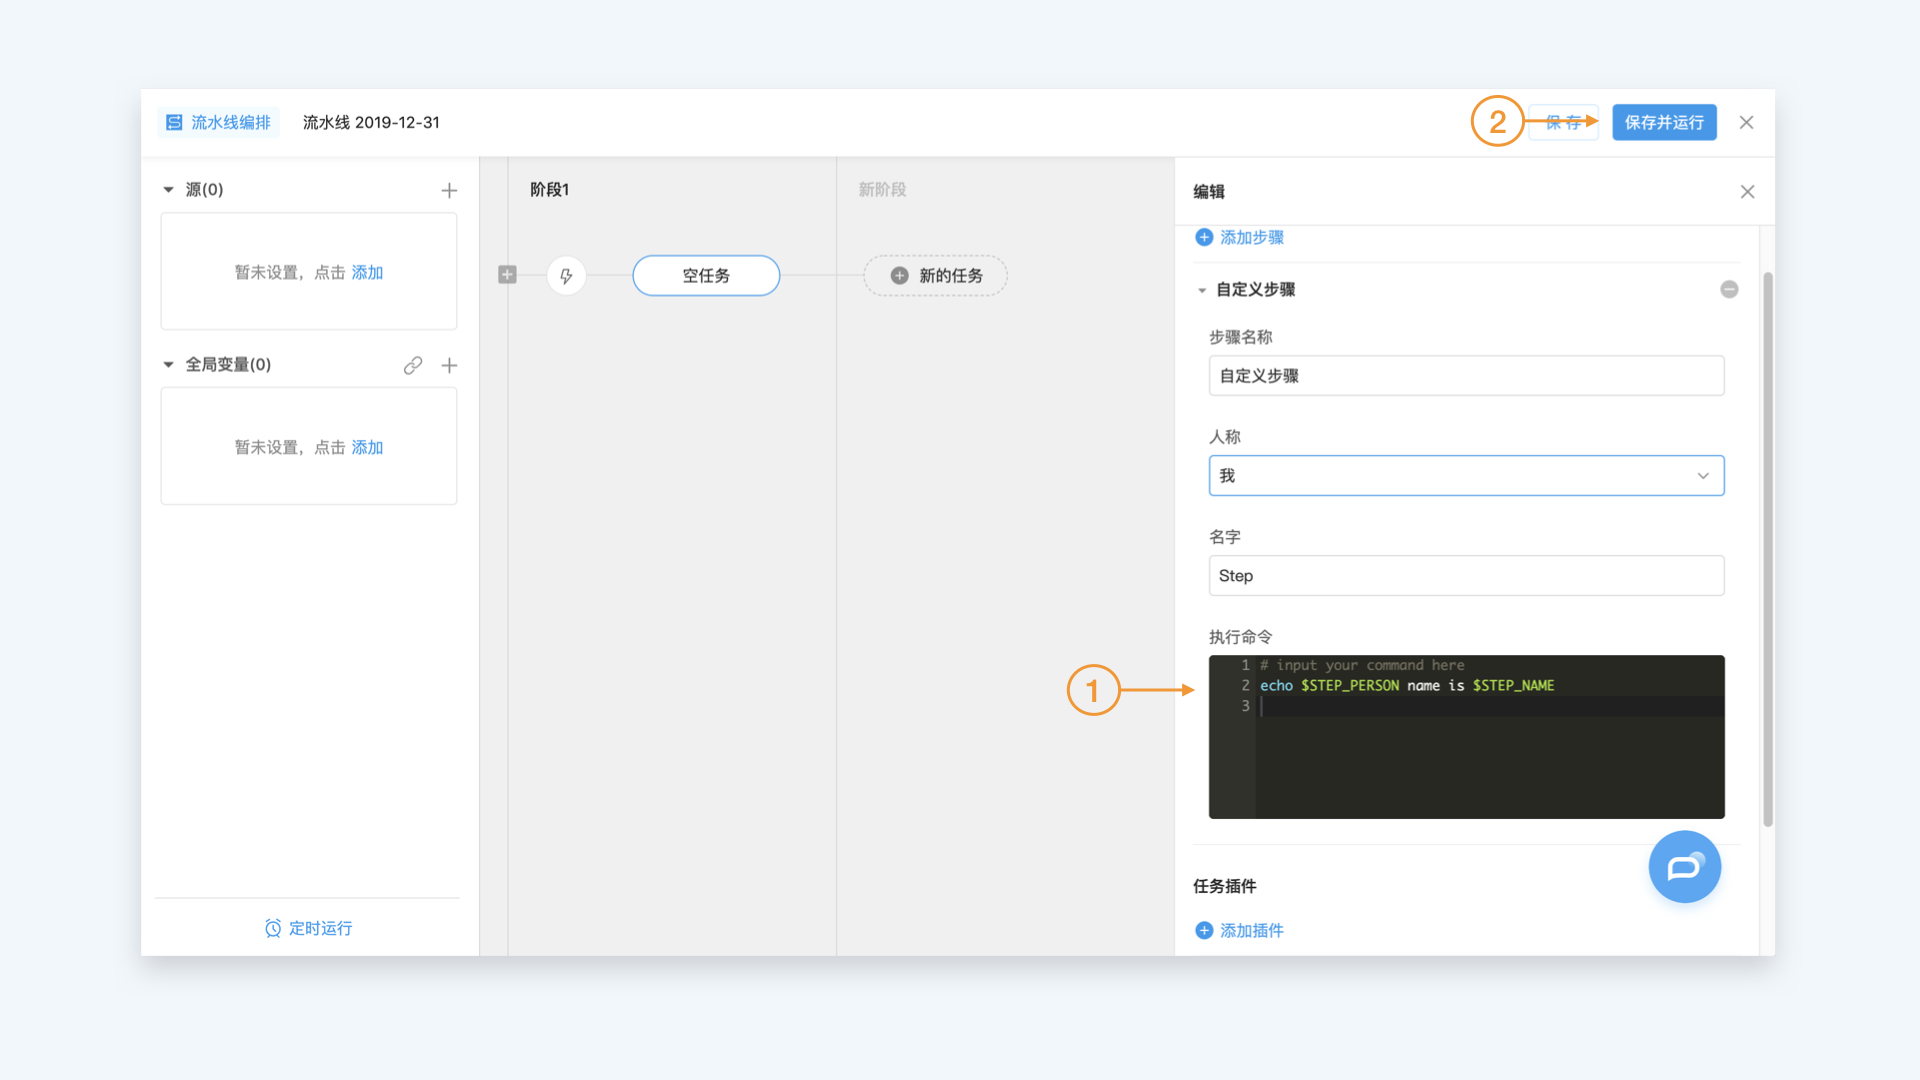
Task: Click 新的任务 to add a task
Action: (x=935, y=275)
